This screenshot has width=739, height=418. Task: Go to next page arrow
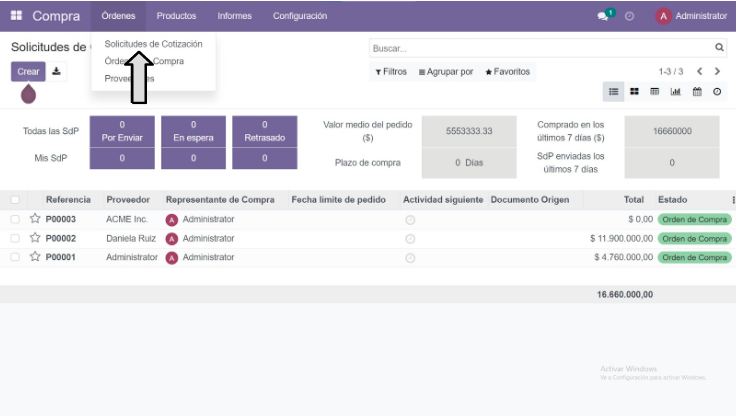coord(717,71)
